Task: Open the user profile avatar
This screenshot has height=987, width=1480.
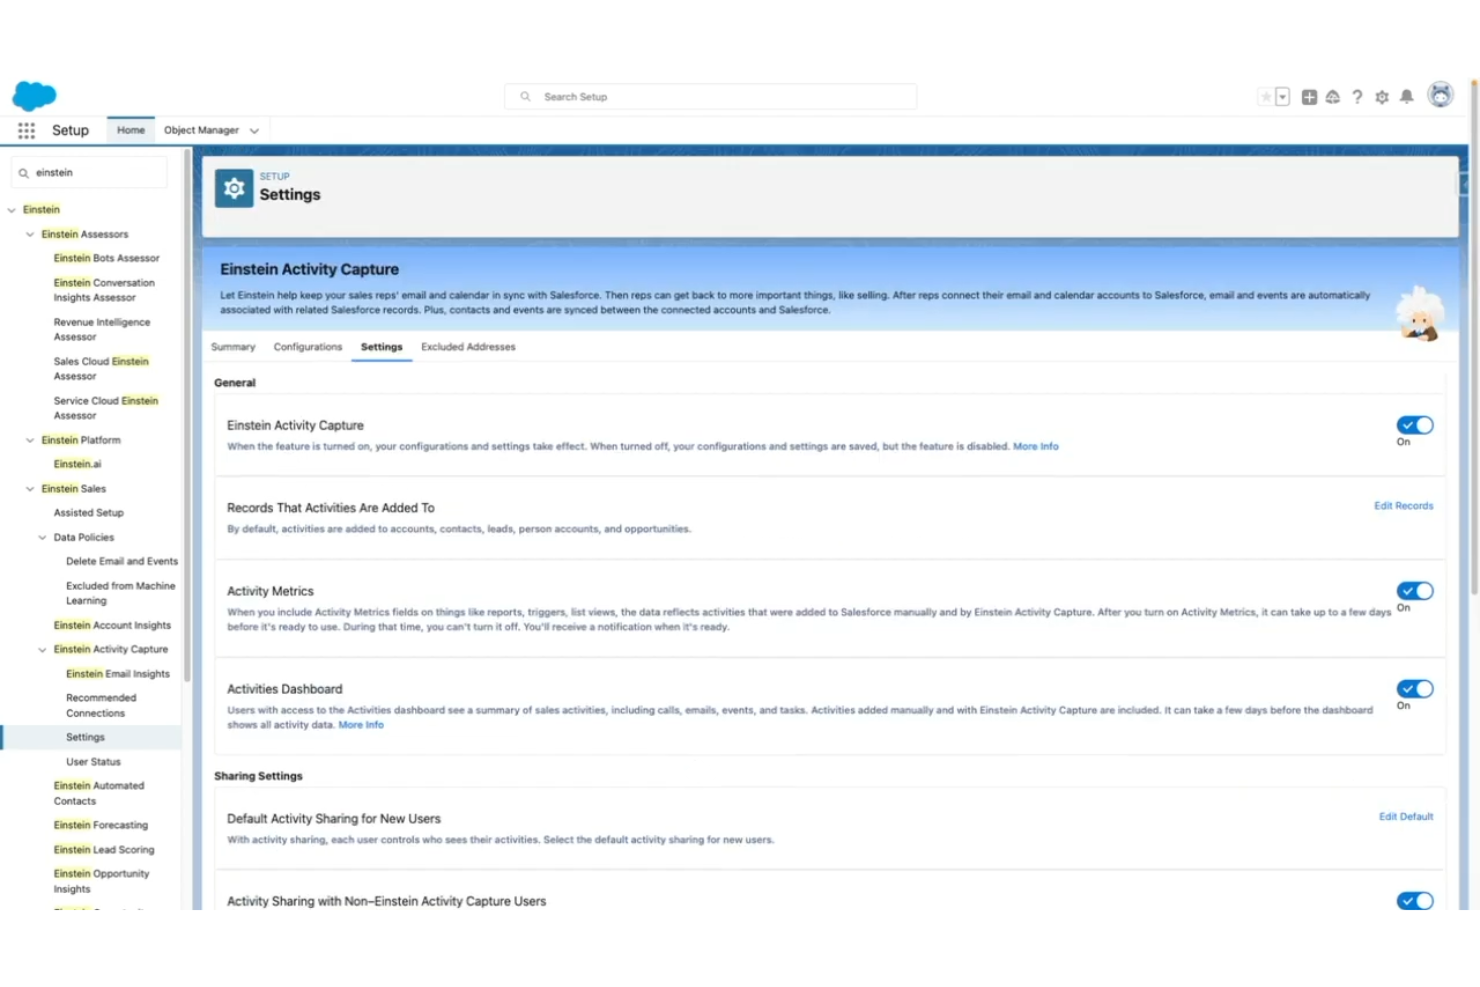Action: tap(1440, 95)
